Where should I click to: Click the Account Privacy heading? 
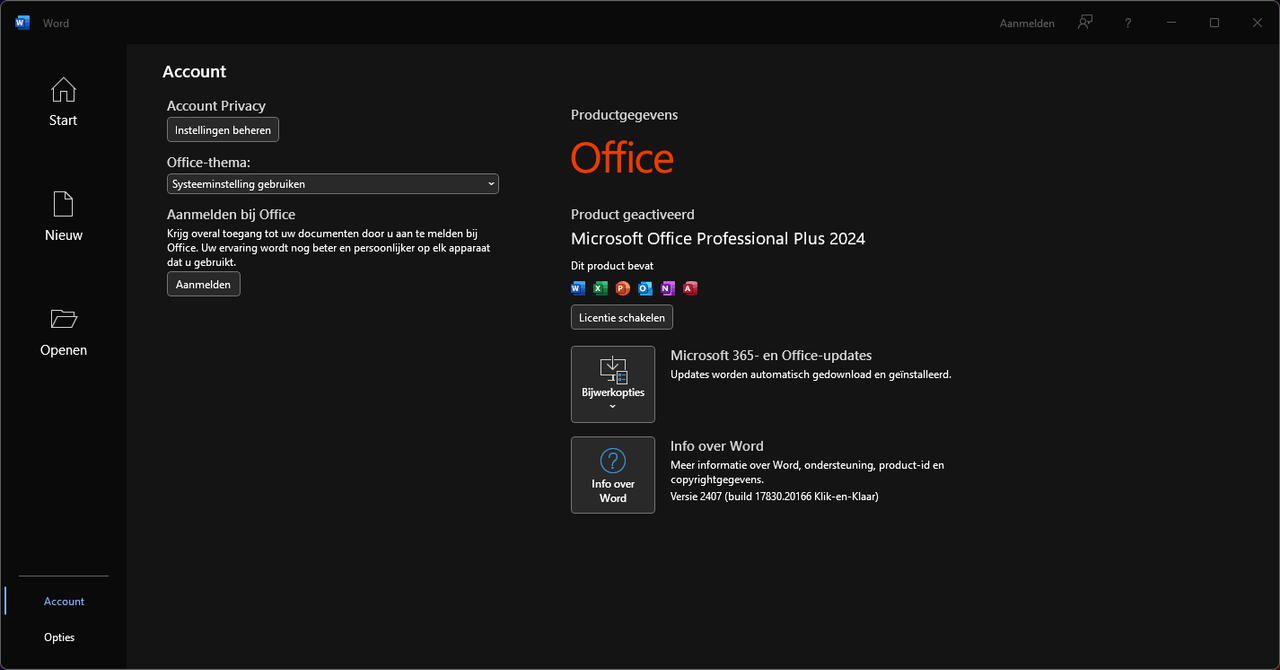tap(216, 106)
